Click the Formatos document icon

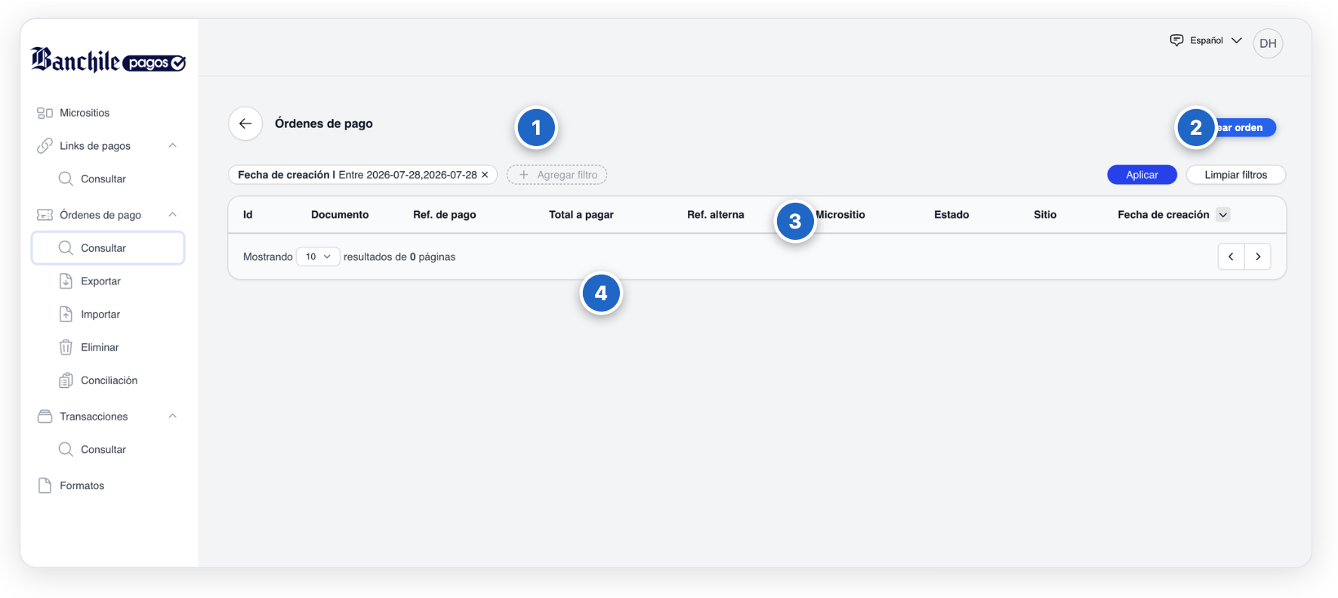pyautogui.click(x=44, y=485)
